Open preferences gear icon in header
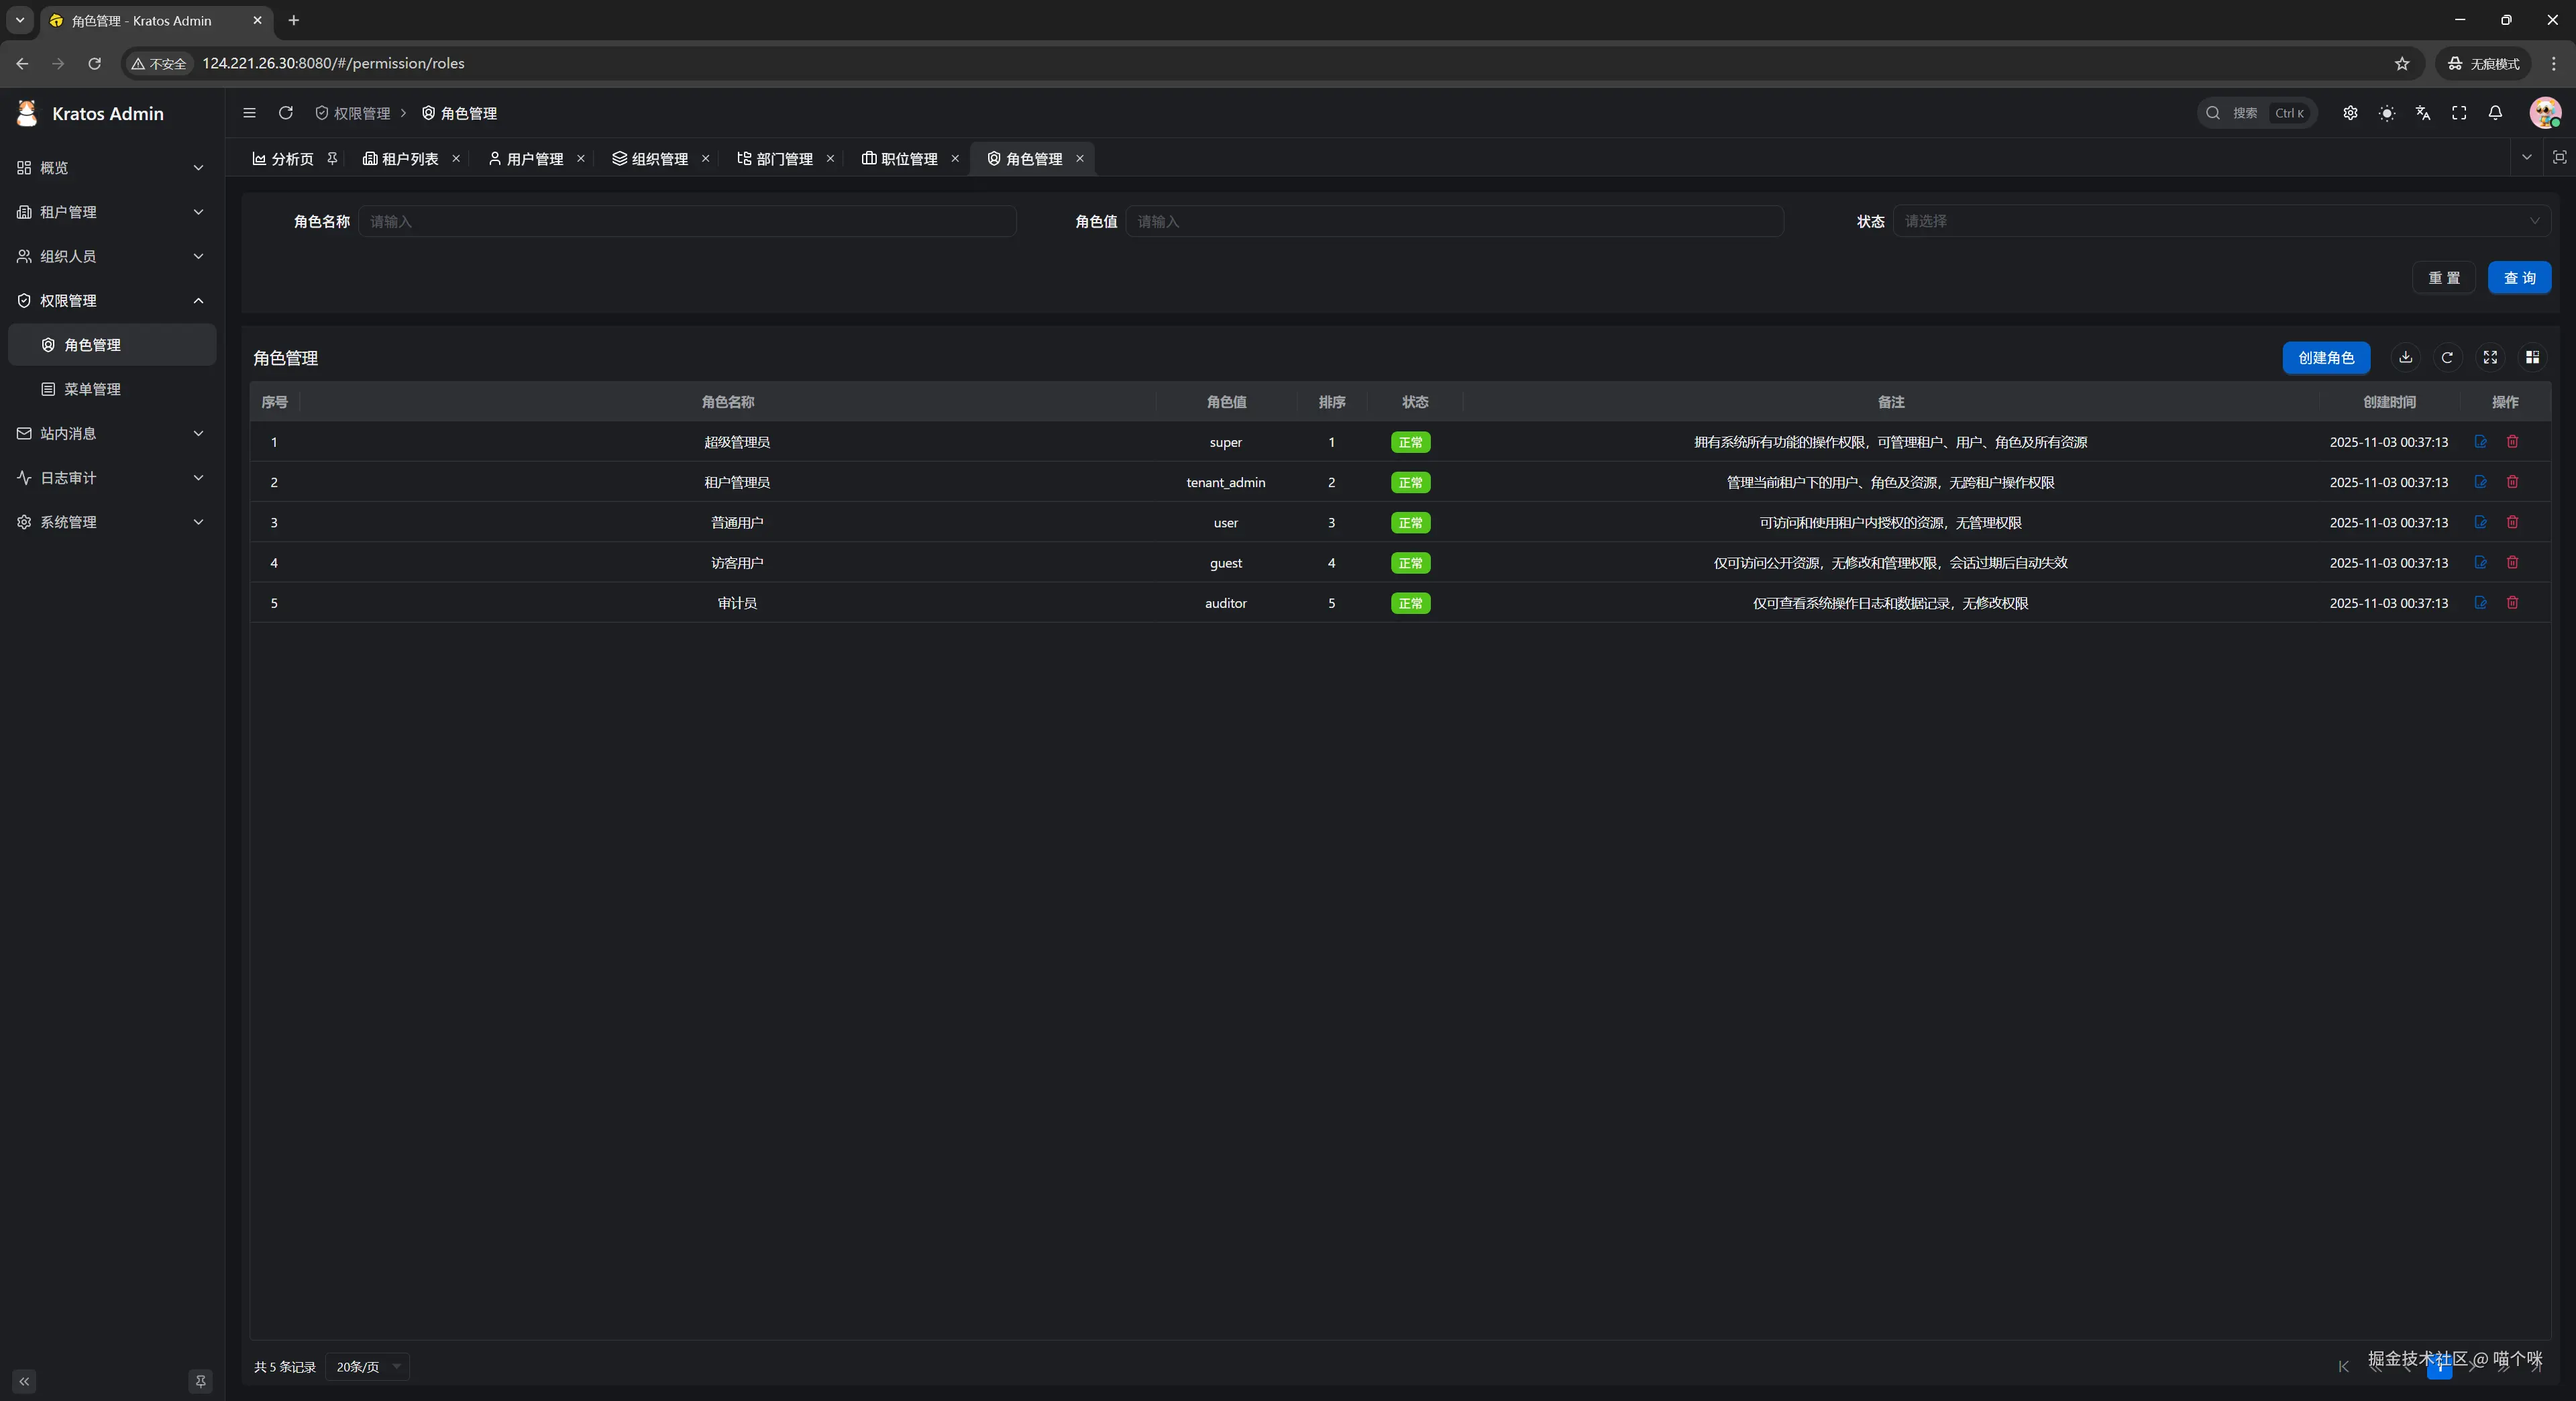The image size is (2576, 1401). tap(2350, 113)
